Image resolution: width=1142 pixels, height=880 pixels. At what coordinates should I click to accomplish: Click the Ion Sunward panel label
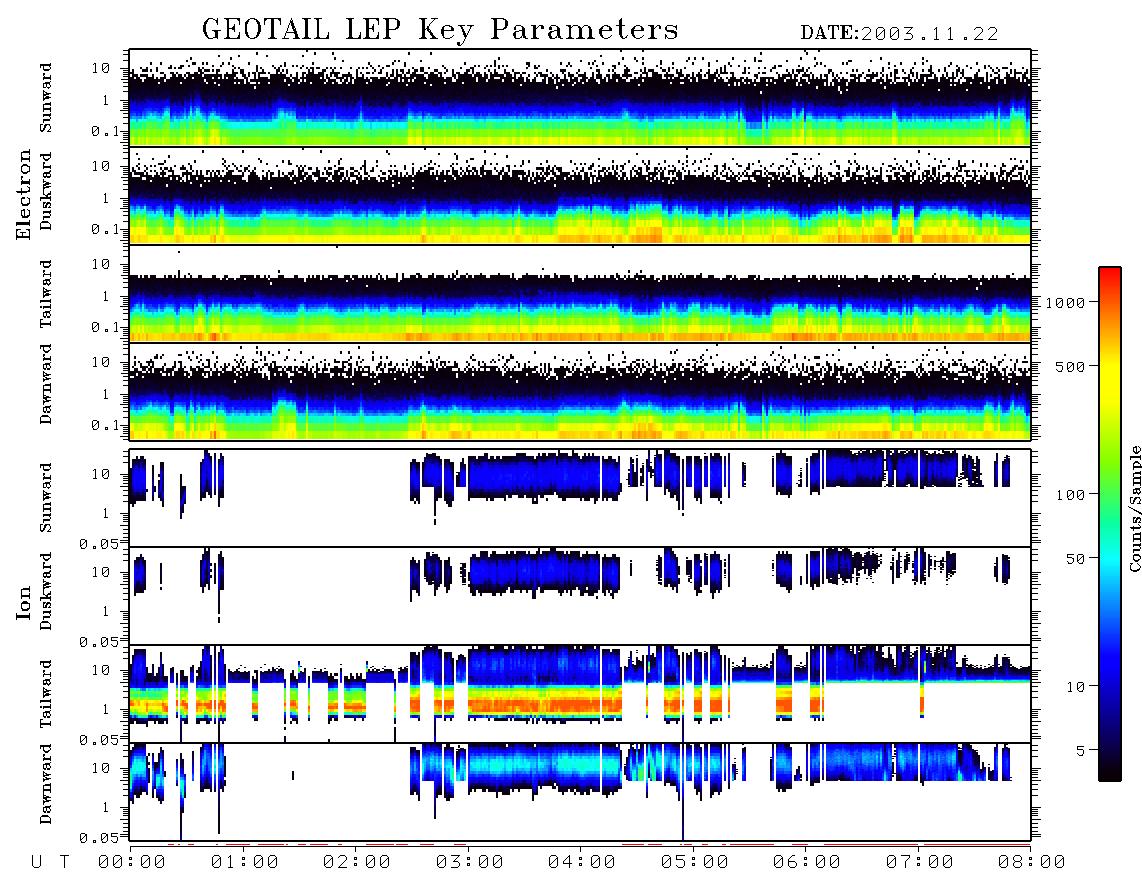46,497
